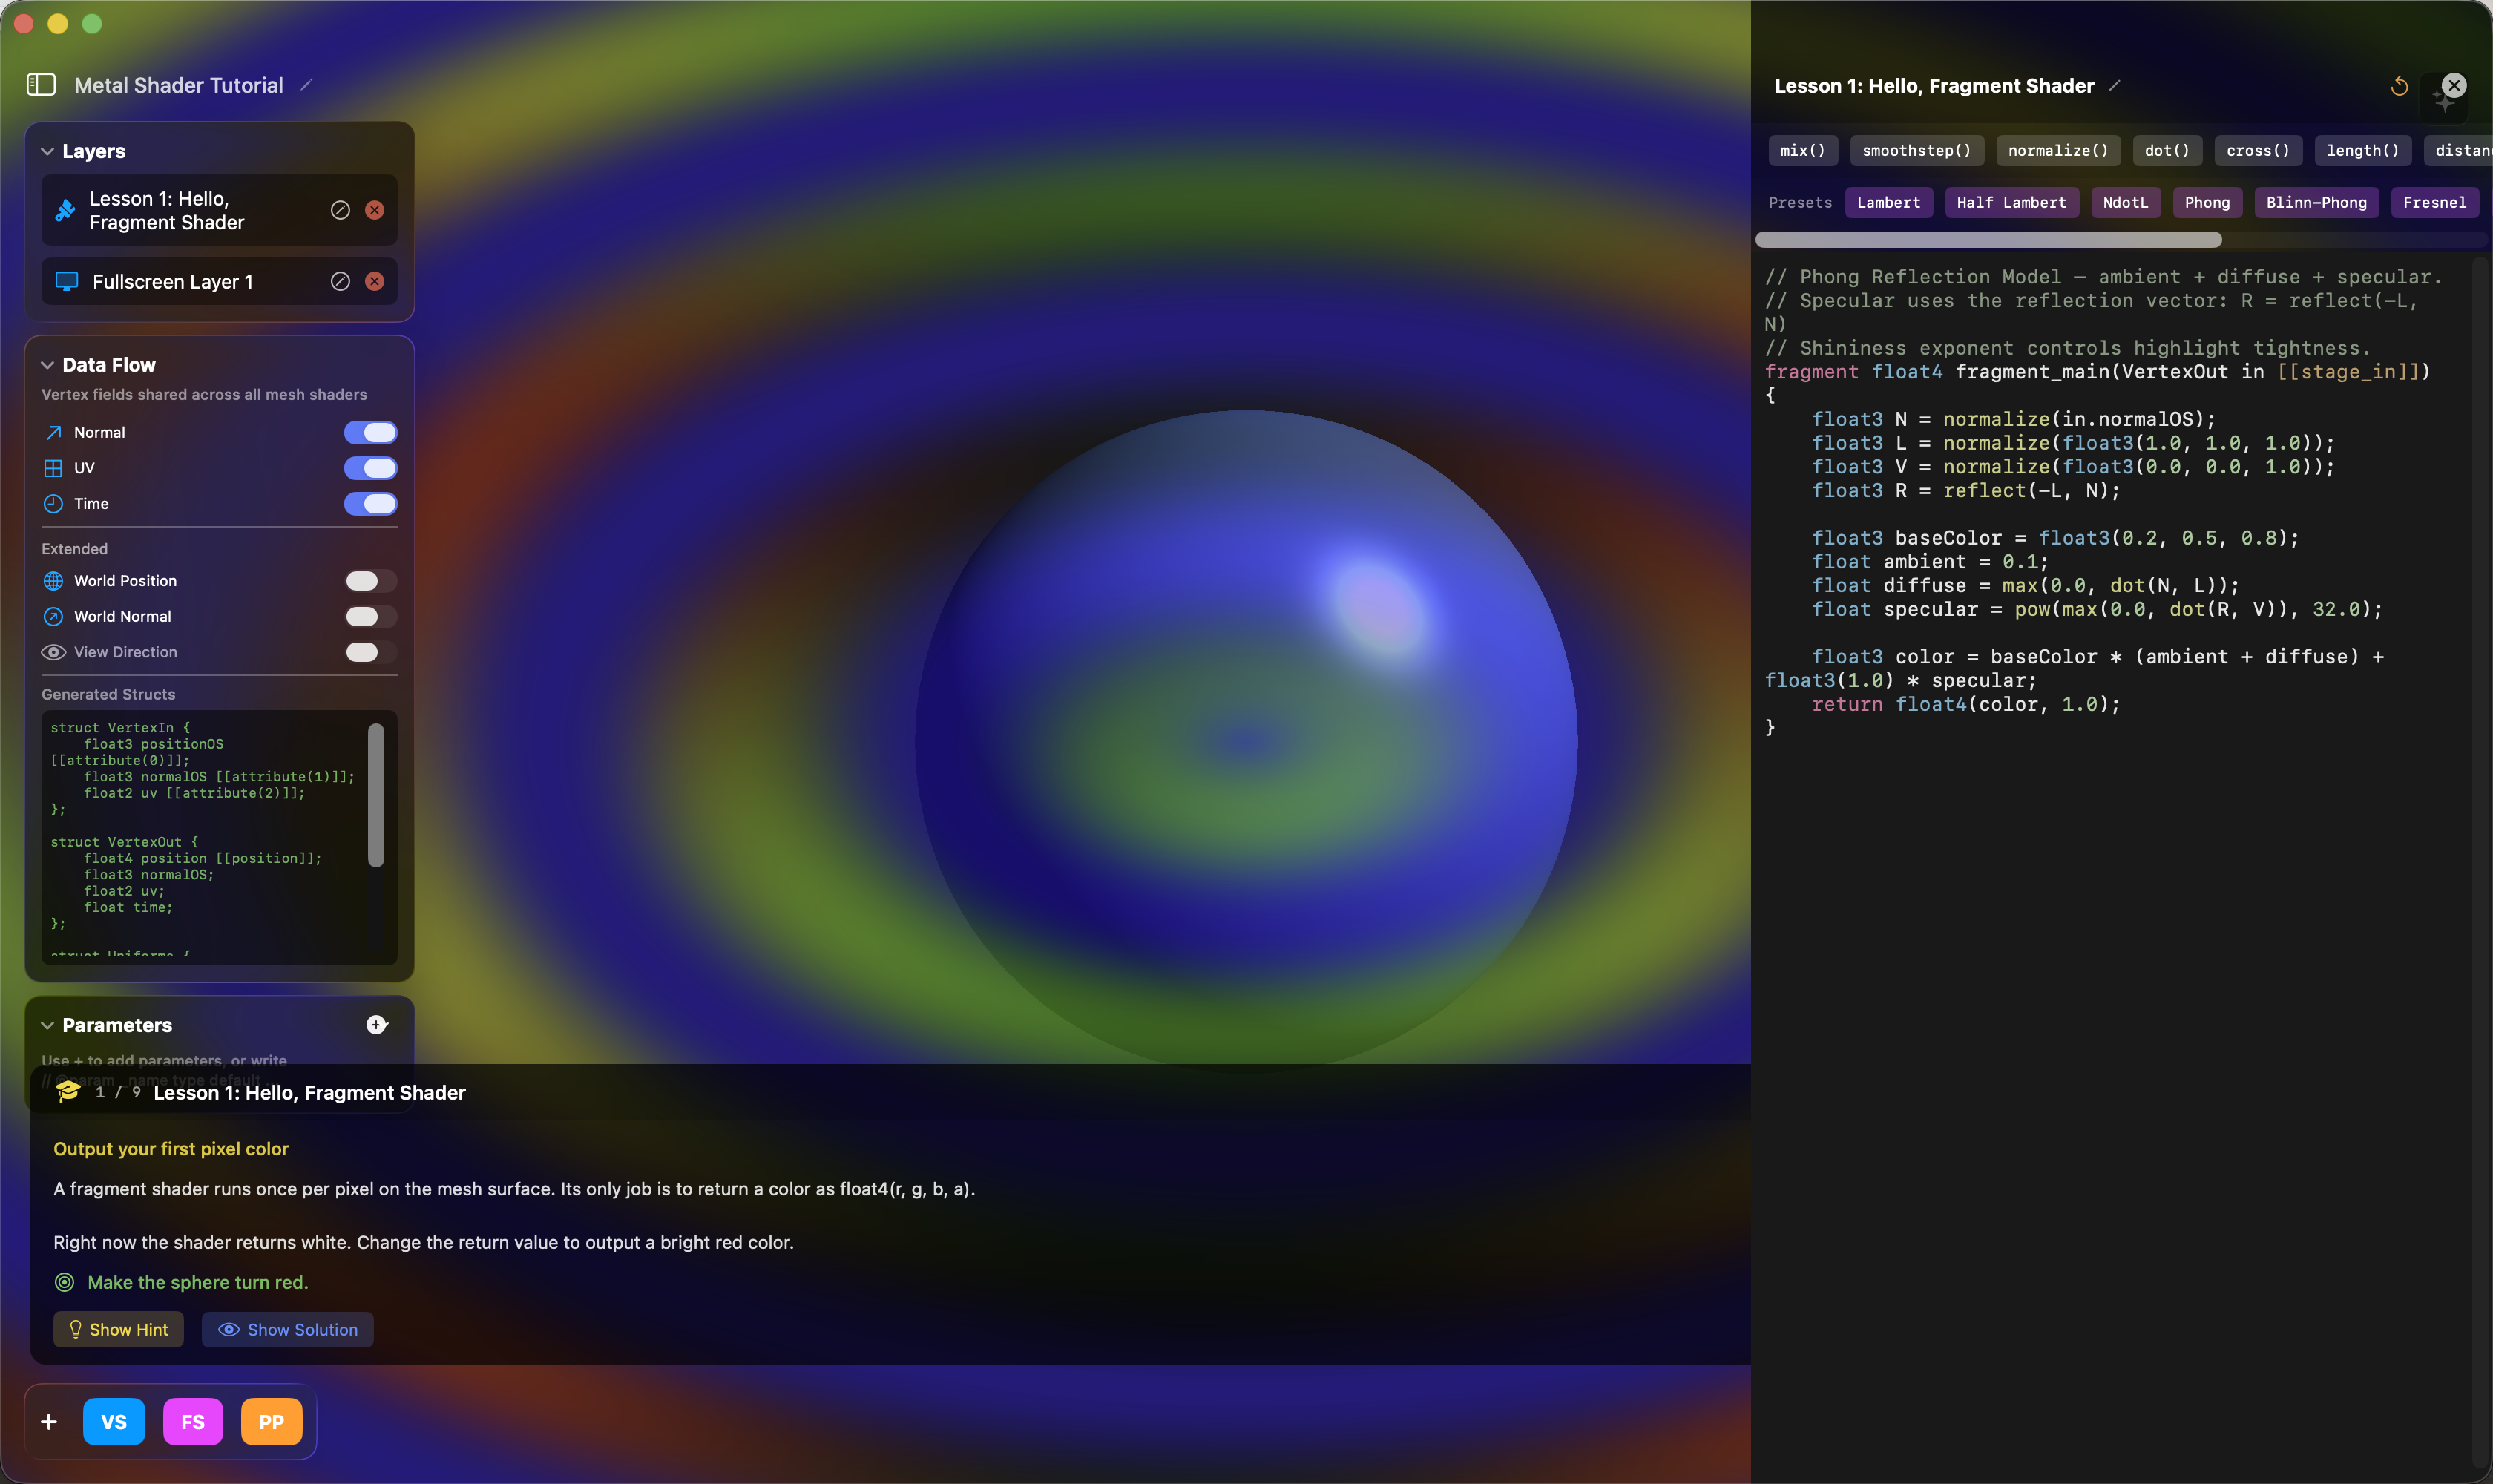The height and width of the screenshot is (1484, 2493).
Task: Add a VS vertex shader layer
Action: click(114, 1422)
